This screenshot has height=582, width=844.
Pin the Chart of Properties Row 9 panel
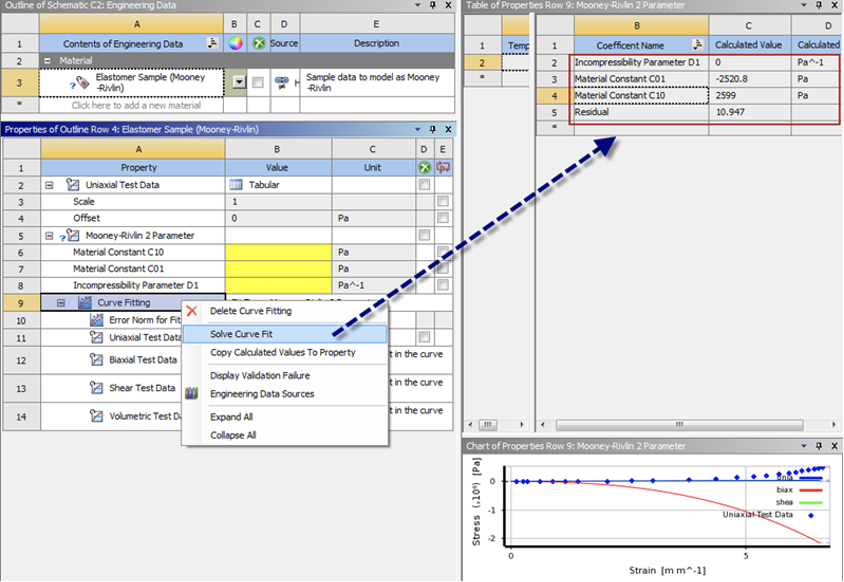click(819, 446)
